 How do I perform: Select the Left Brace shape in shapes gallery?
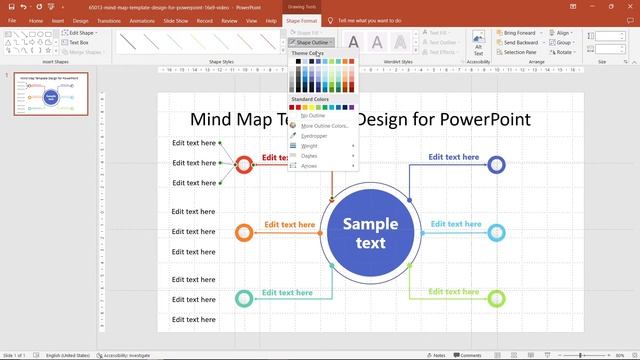(x=32, y=51)
